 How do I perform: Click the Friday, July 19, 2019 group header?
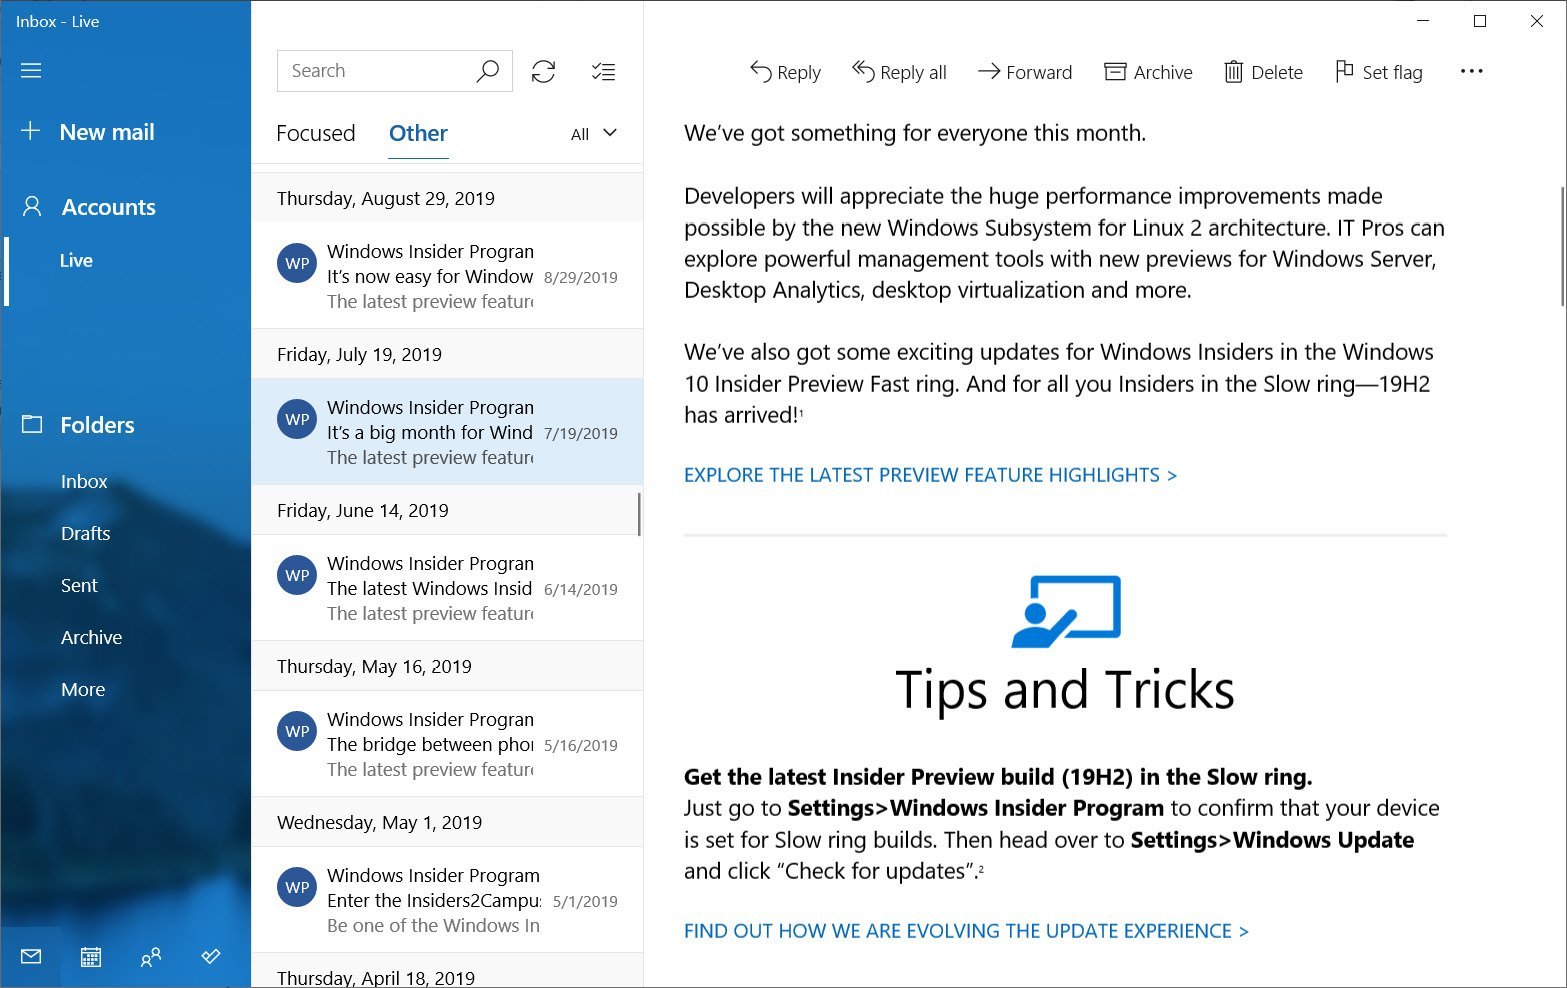[x=447, y=354]
